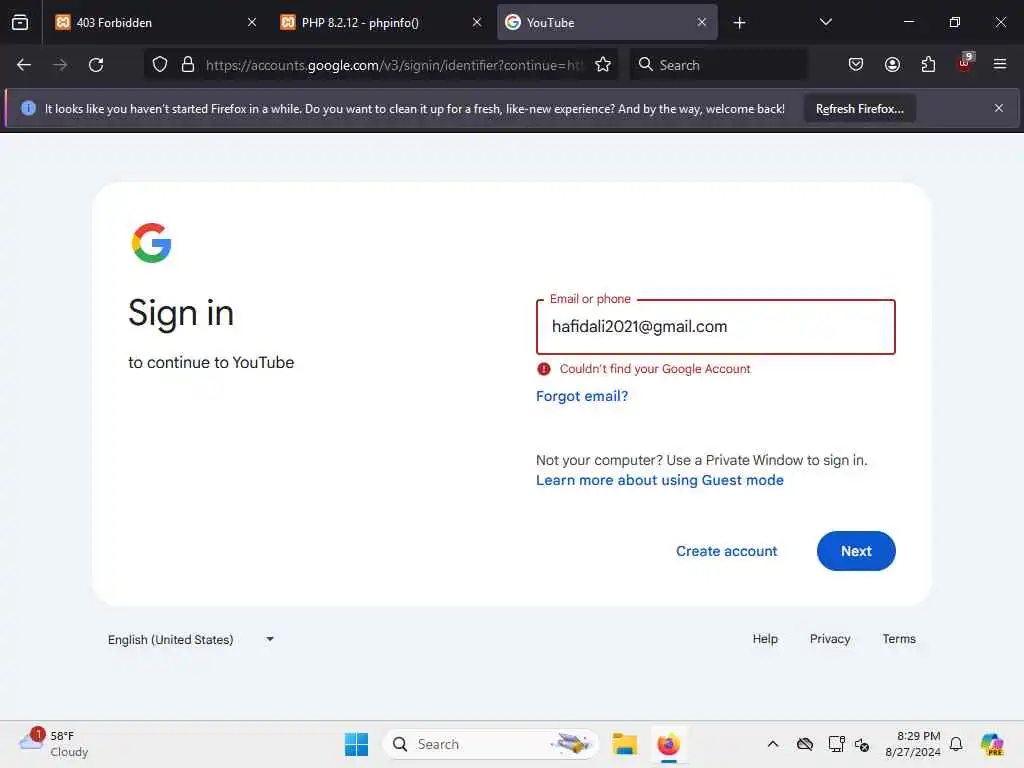Click the "Couldn't find your Google Account" message

(x=654, y=369)
